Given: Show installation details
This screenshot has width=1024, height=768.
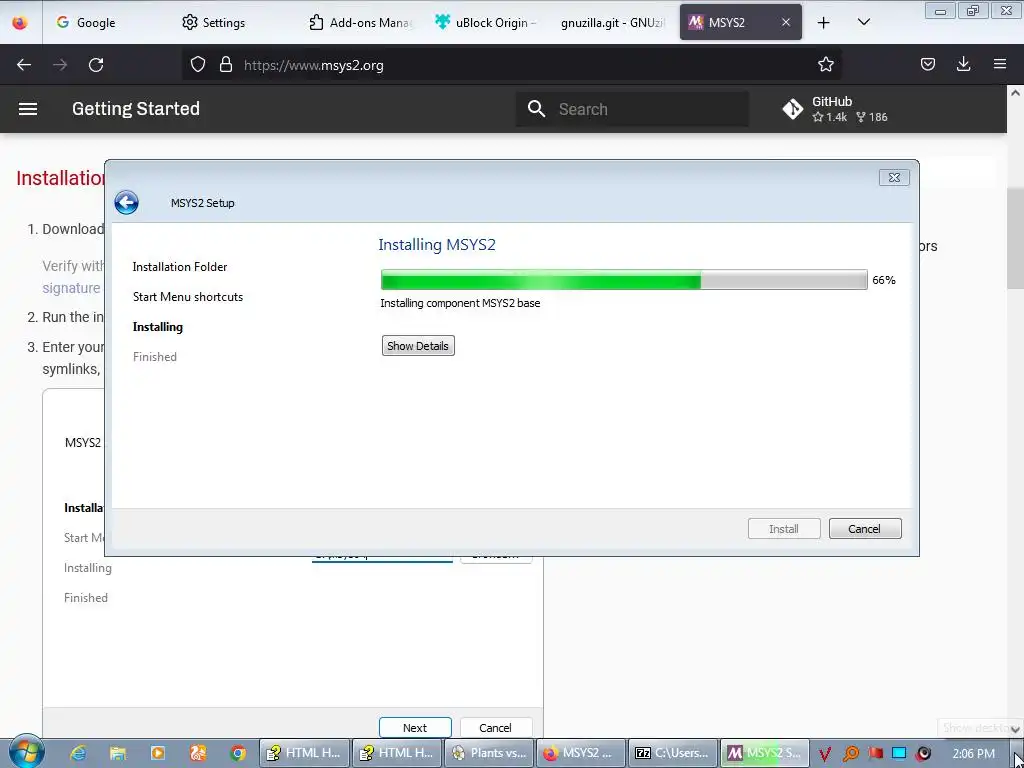Looking at the screenshot, I should pos(418,345).
